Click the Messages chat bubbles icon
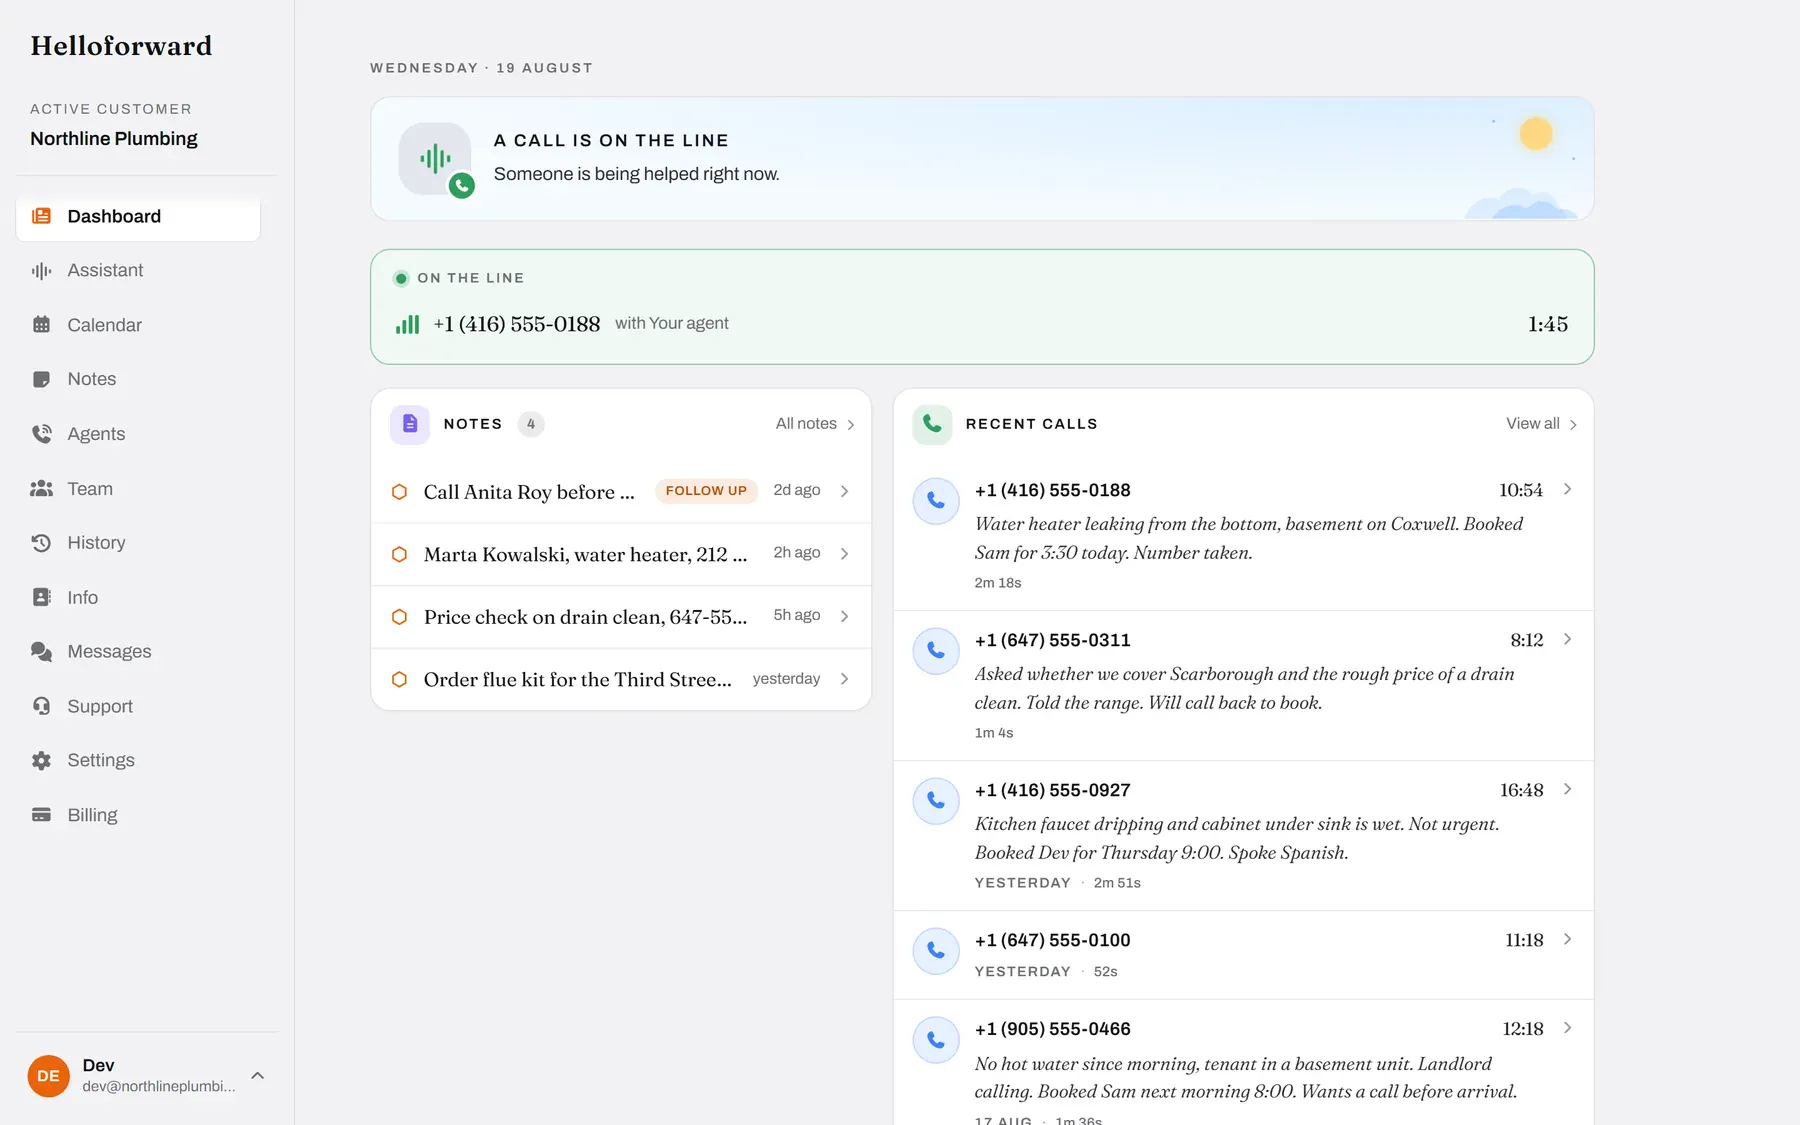 (41, 652)
